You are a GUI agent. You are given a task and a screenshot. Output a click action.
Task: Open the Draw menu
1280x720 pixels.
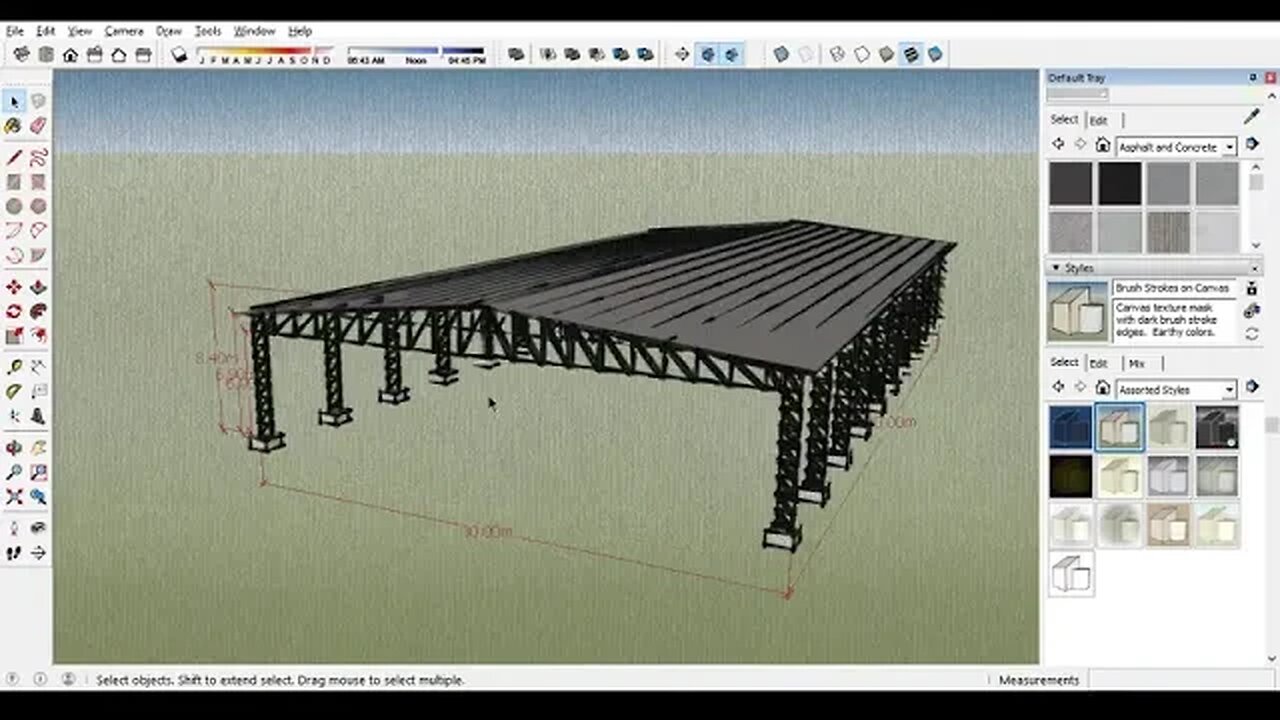(x=169, y=31)
